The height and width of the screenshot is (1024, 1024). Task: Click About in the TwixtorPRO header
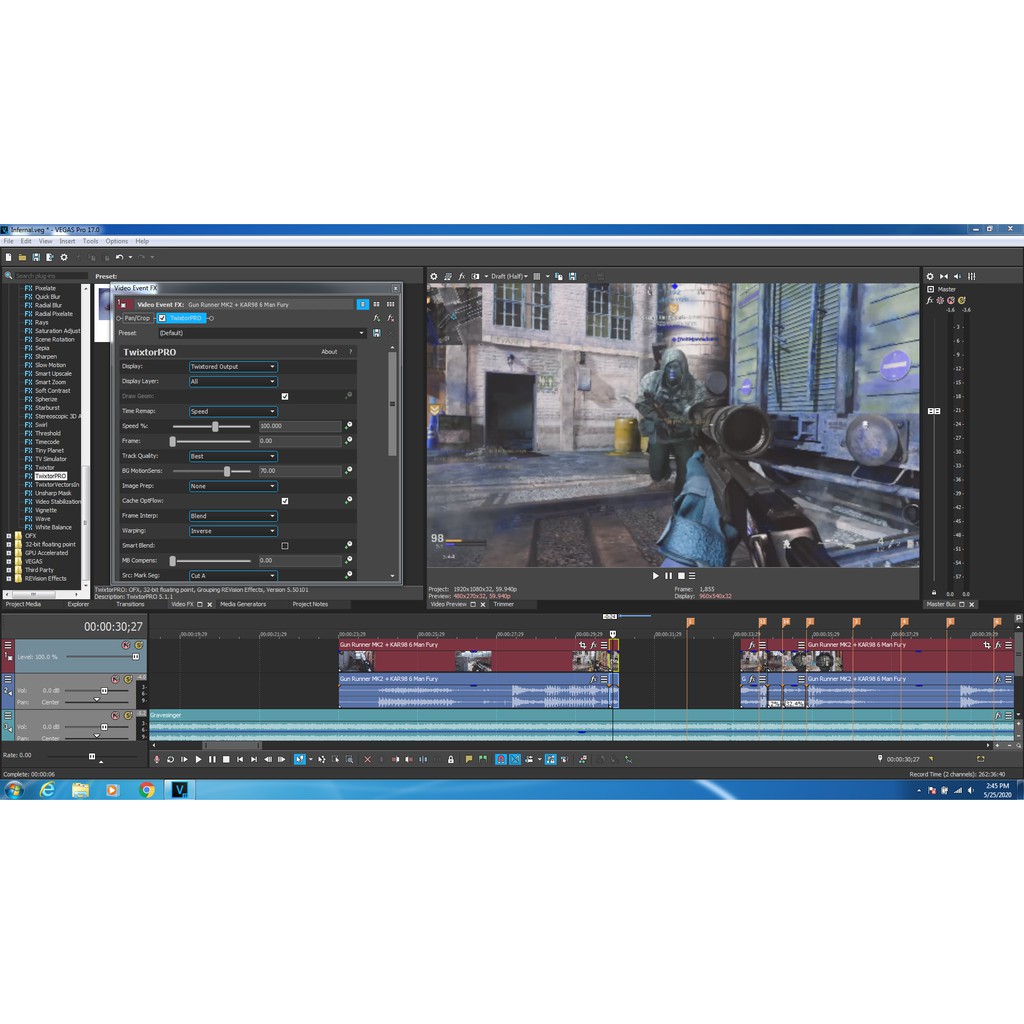[329, 352]
